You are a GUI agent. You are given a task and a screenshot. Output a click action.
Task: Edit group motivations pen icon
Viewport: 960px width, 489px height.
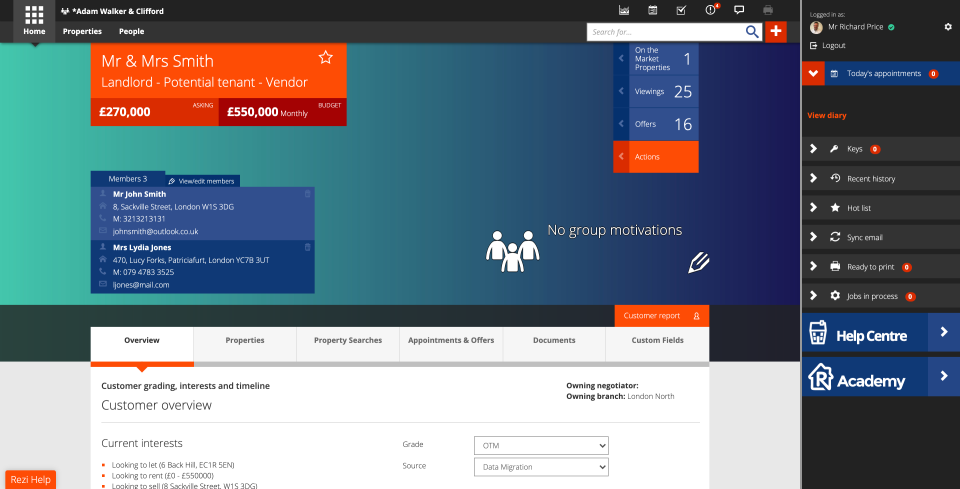pos(699,263)
